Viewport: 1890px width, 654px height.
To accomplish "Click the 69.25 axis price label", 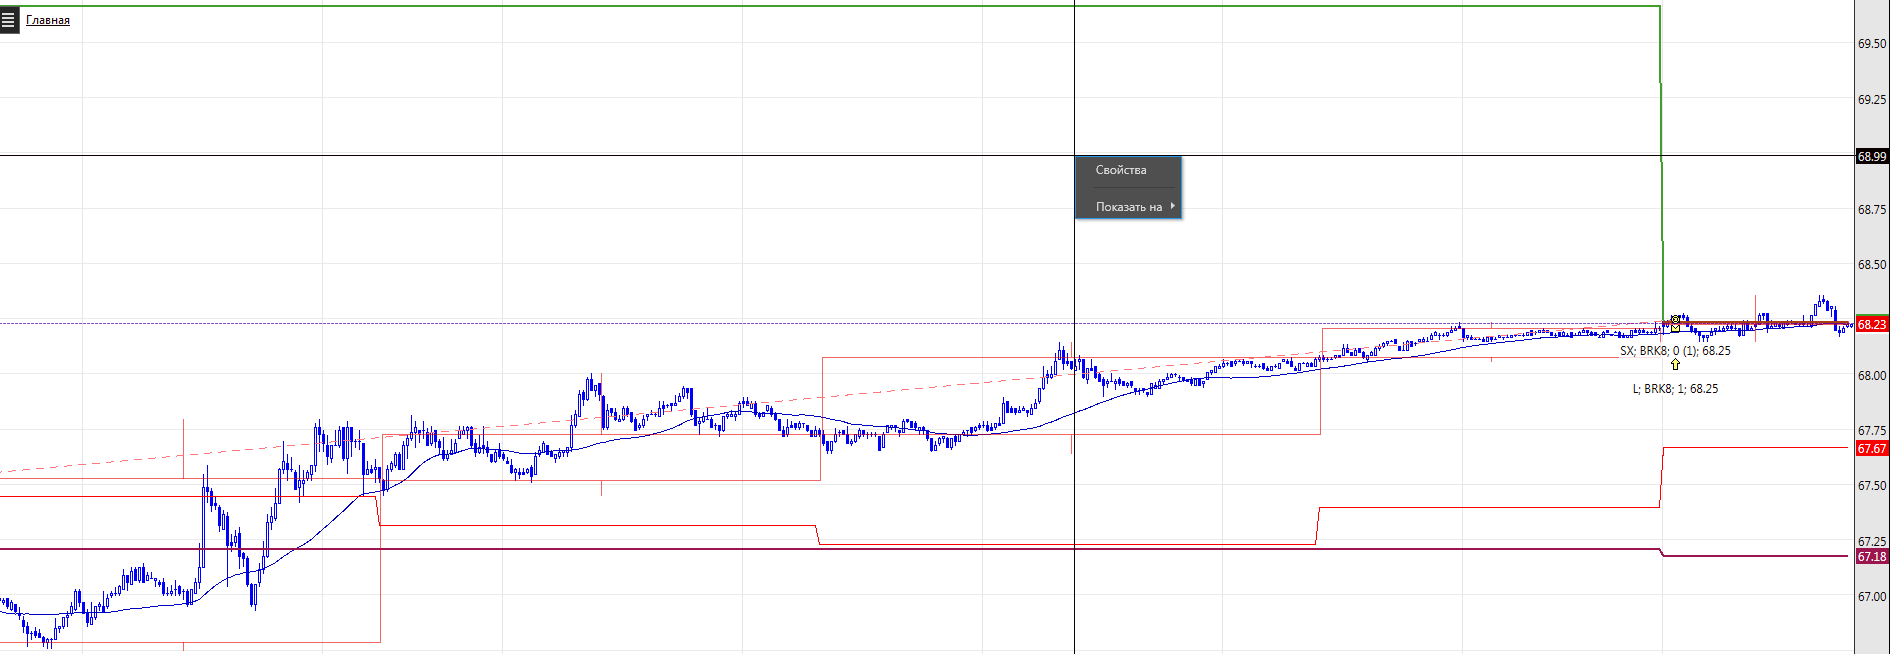I will tap(1872, 100).
